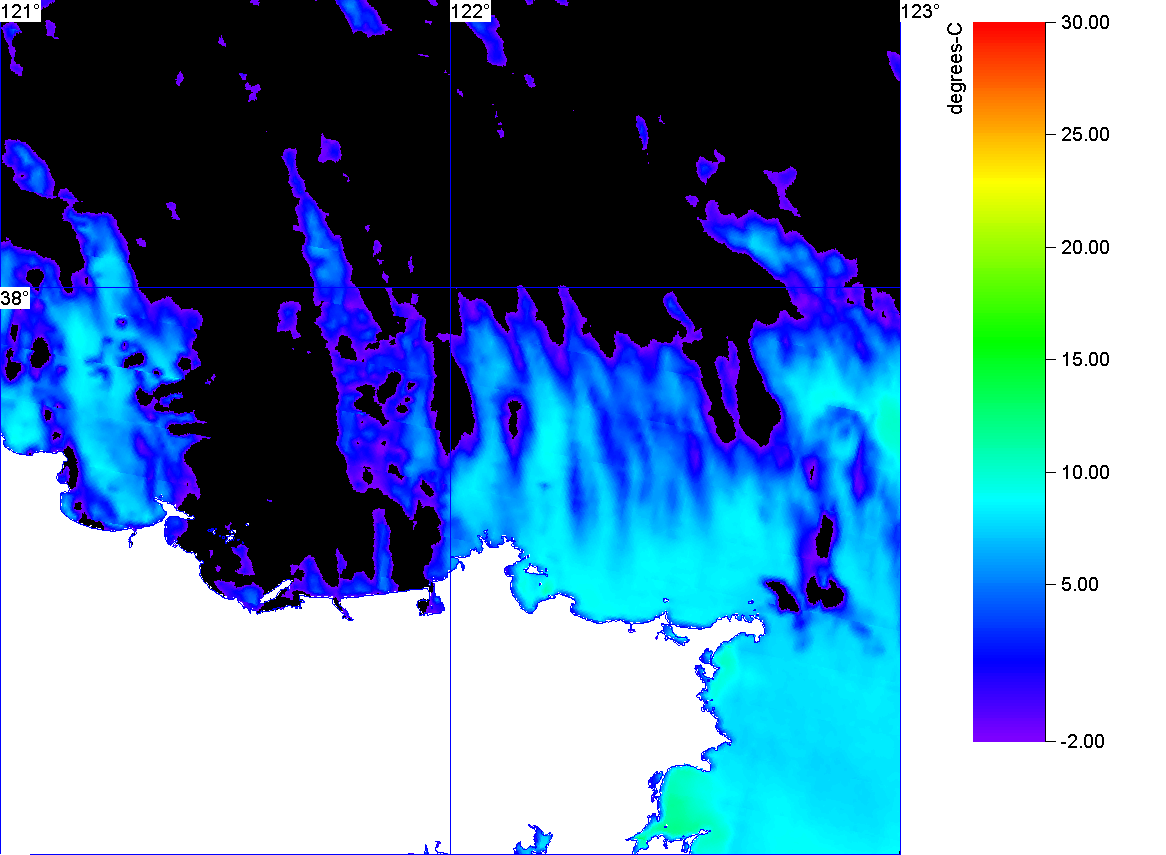This screenshot has height=855, width=1166.
Task: Click the 30.00 colorbar value
Action: pos(1085,22)
